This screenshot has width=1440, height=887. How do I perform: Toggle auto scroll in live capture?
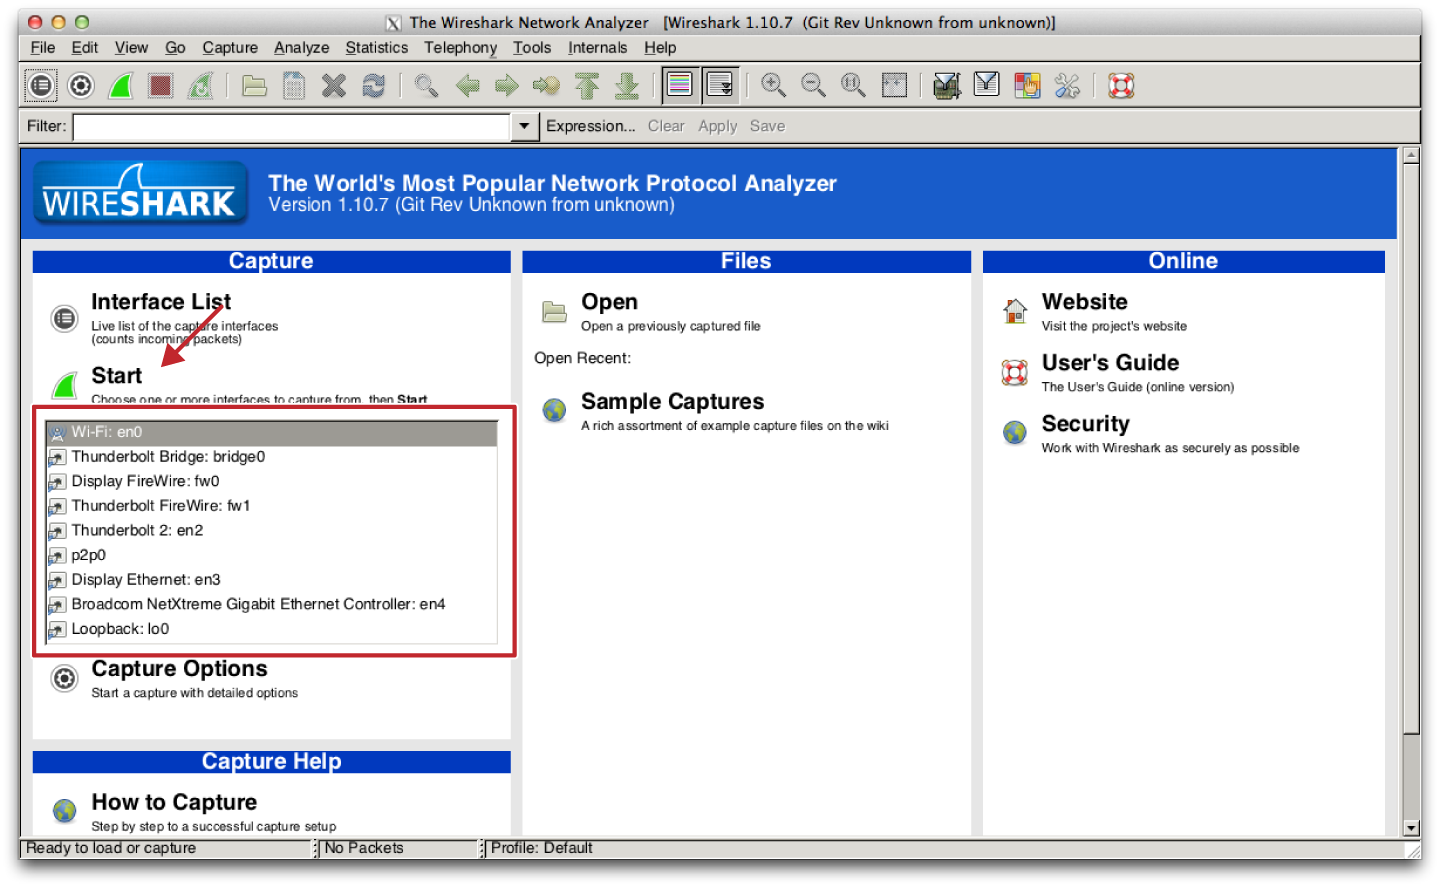720,86
